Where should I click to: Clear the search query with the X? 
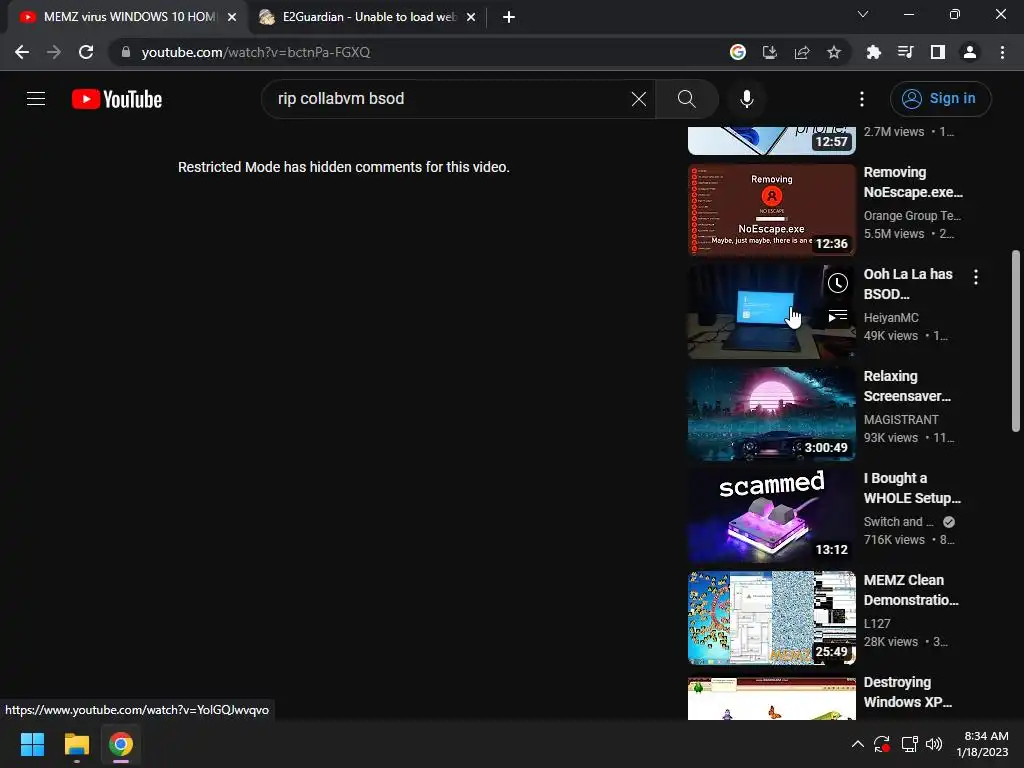[x=639, y=99]
